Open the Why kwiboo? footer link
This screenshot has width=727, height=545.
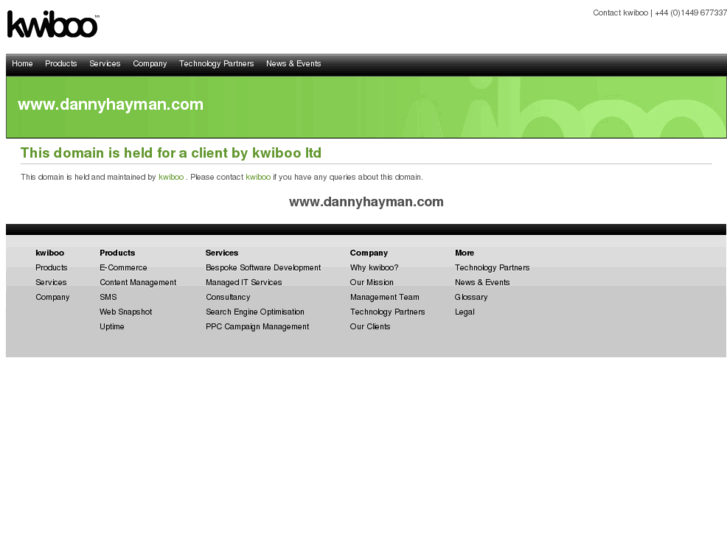point(374,268)
